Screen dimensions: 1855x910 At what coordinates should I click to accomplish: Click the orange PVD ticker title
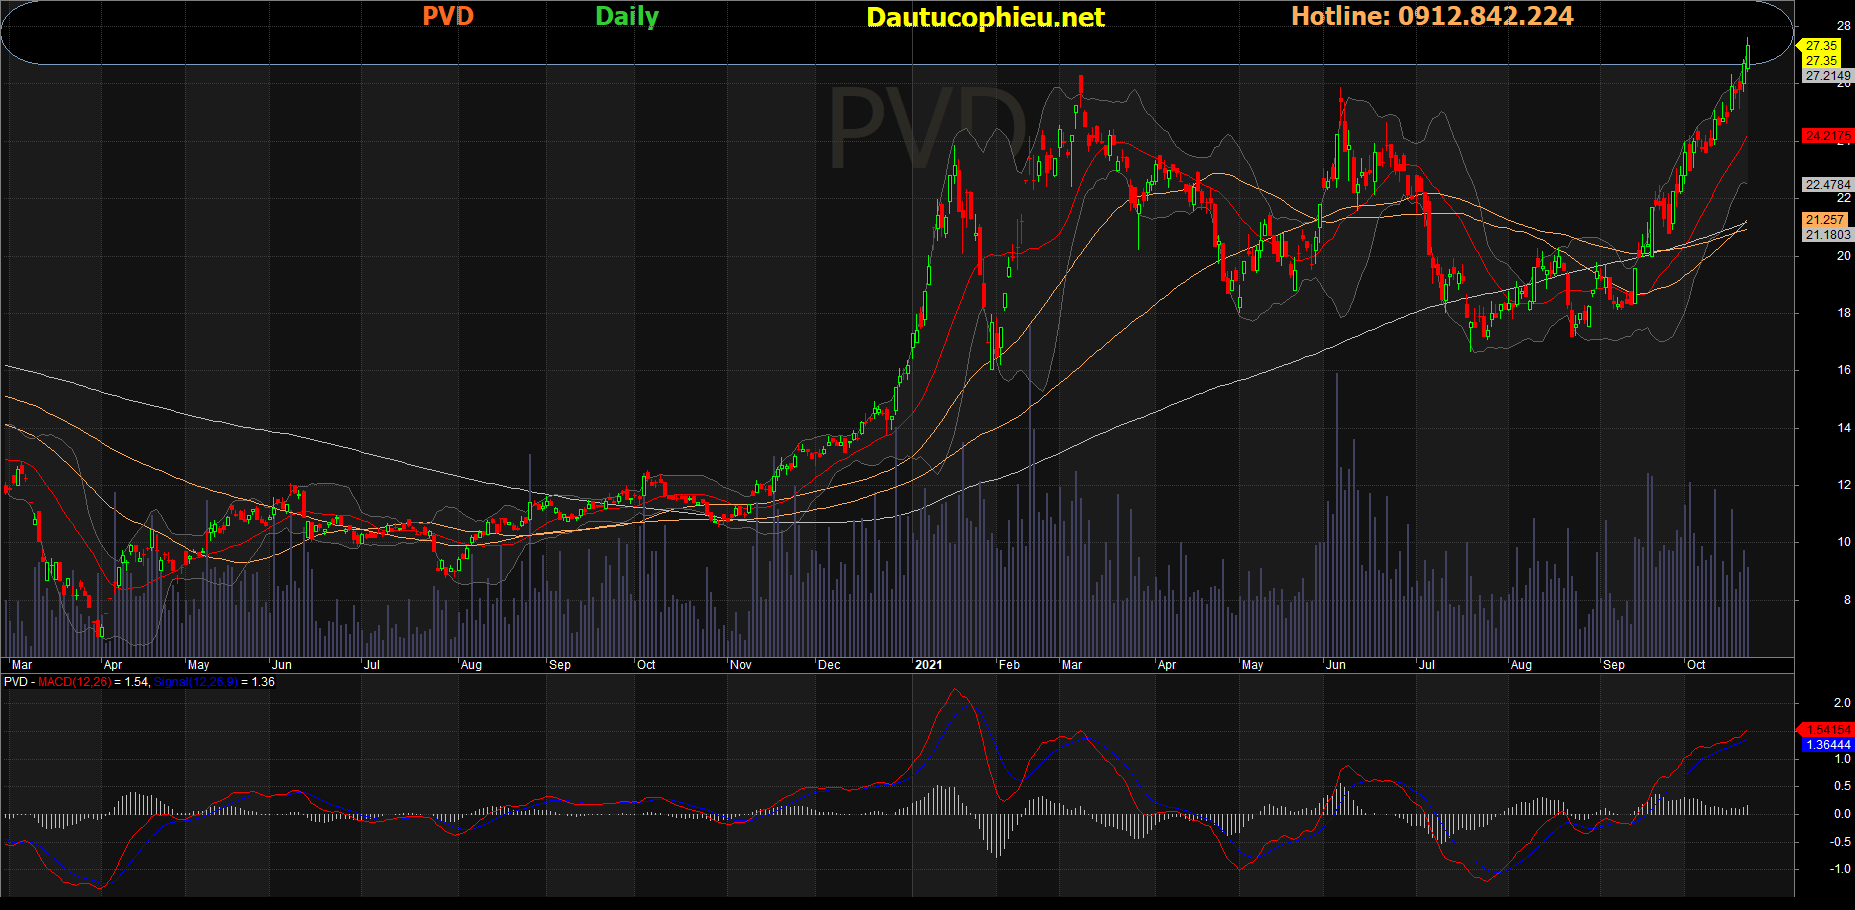click(x=447, y=17)
